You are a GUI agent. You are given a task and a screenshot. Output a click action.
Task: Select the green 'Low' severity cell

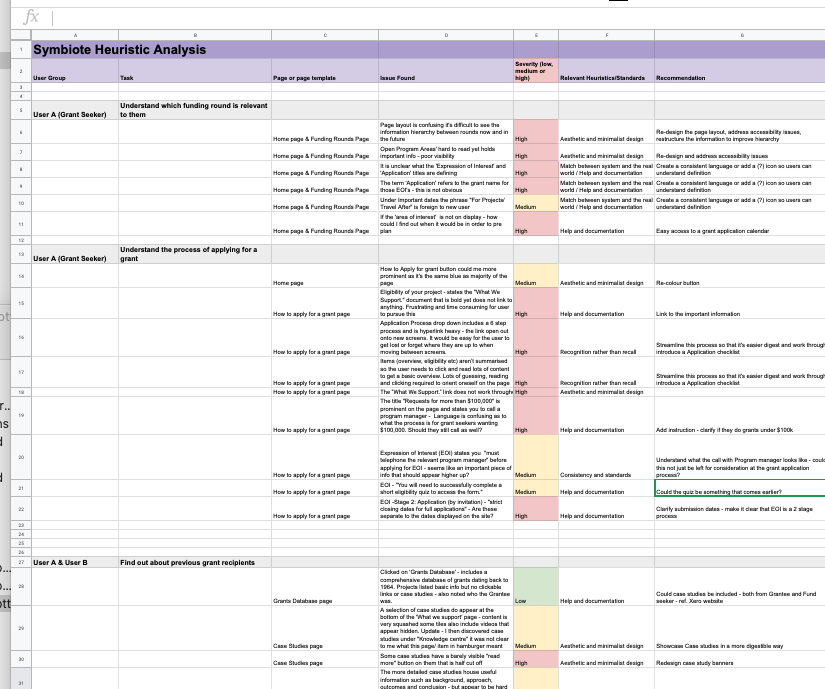pos(536,586)
